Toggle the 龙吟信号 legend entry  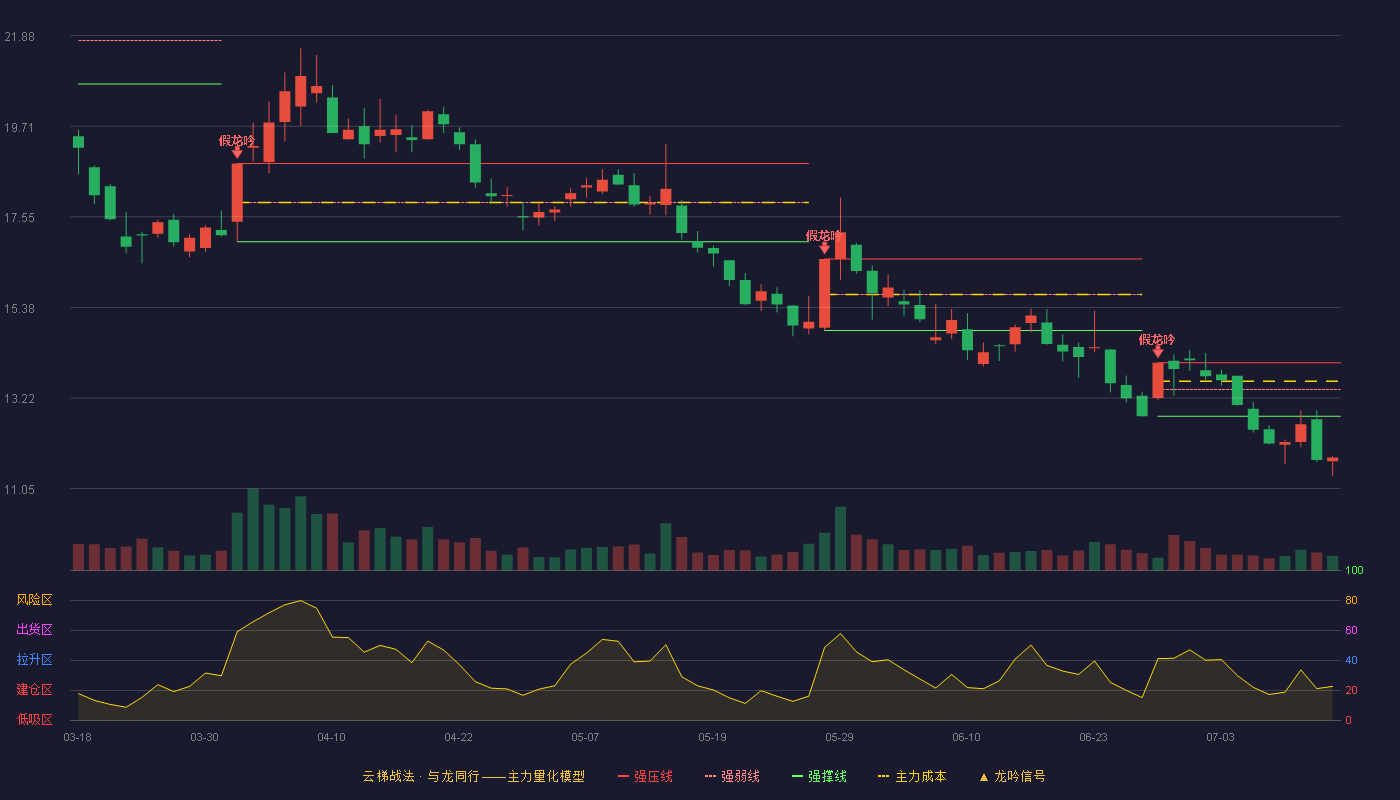tap(1012, 776)
